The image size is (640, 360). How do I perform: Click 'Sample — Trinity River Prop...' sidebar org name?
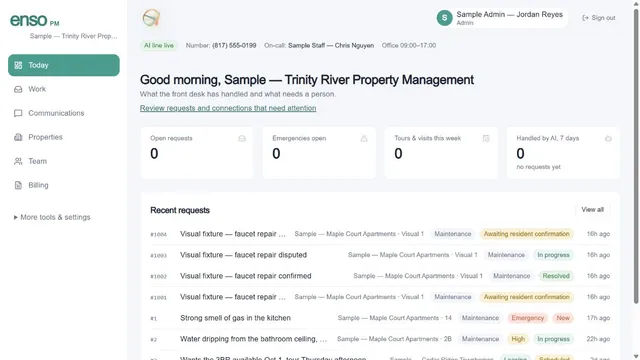[73, 36]
